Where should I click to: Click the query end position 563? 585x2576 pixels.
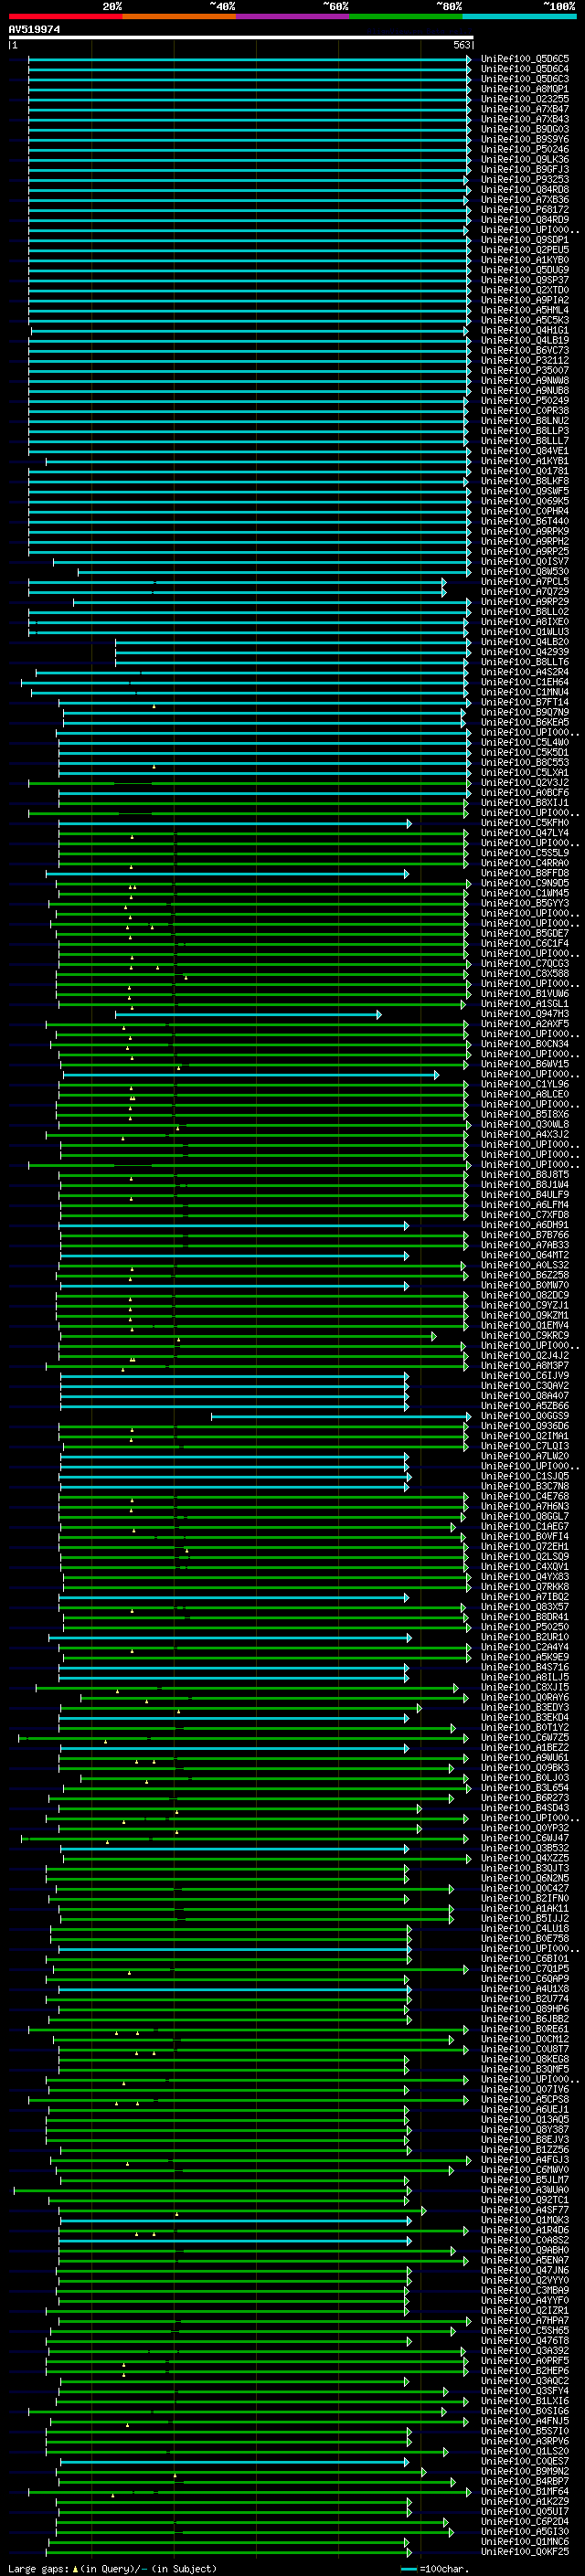461,45
